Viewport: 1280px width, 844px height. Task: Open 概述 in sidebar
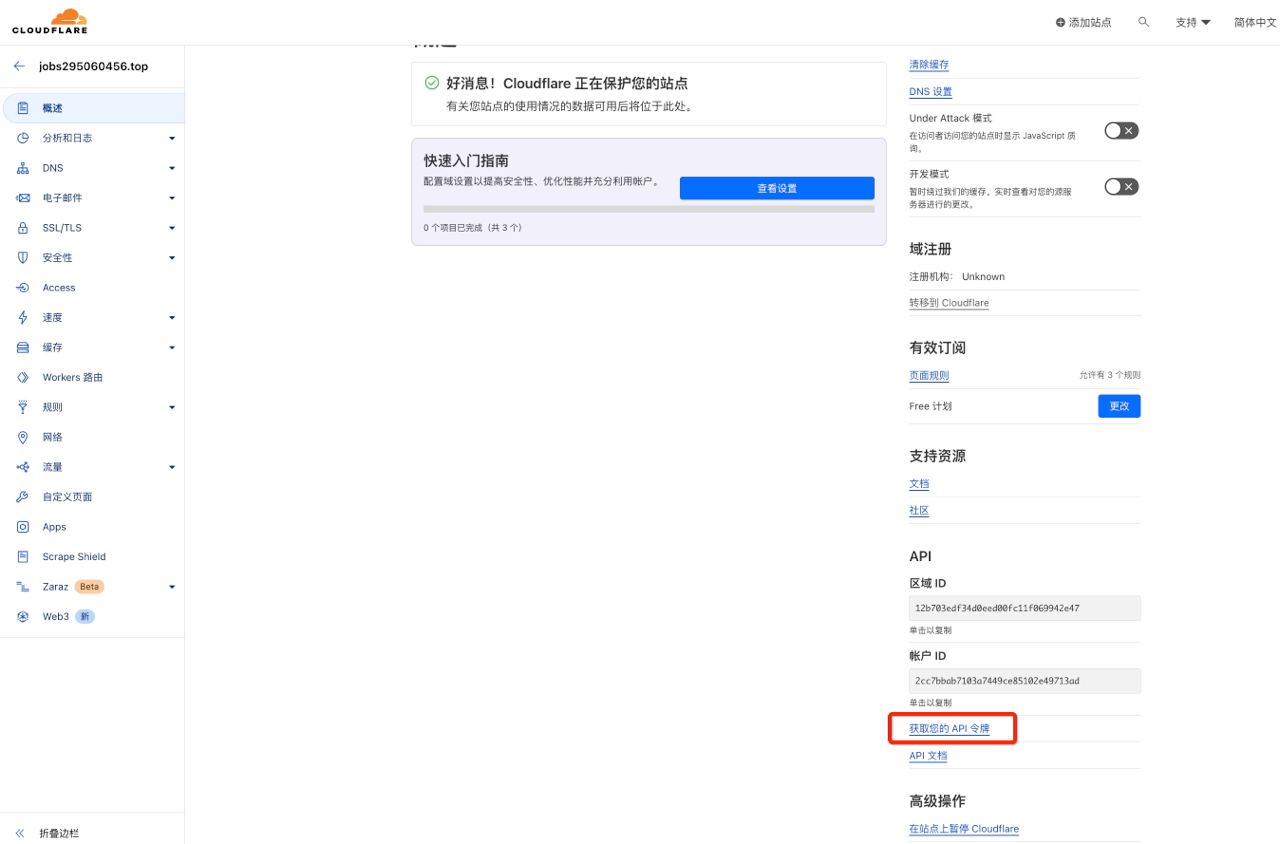pyautogui.click(x=93, y=108)
